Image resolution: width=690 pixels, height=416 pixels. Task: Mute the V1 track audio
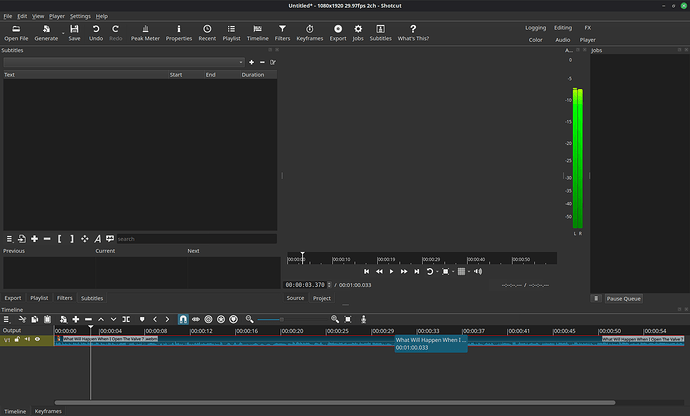pos(27,339)
